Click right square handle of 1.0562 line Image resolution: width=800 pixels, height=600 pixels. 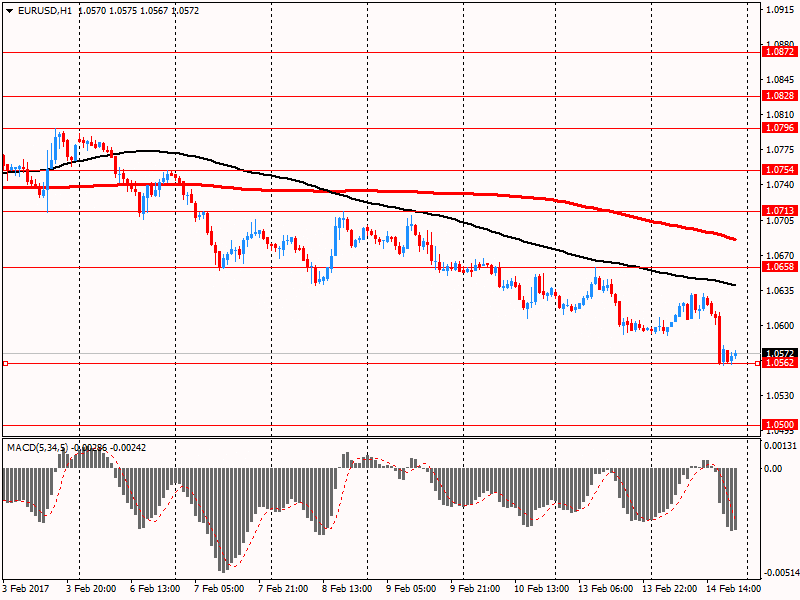757,363
